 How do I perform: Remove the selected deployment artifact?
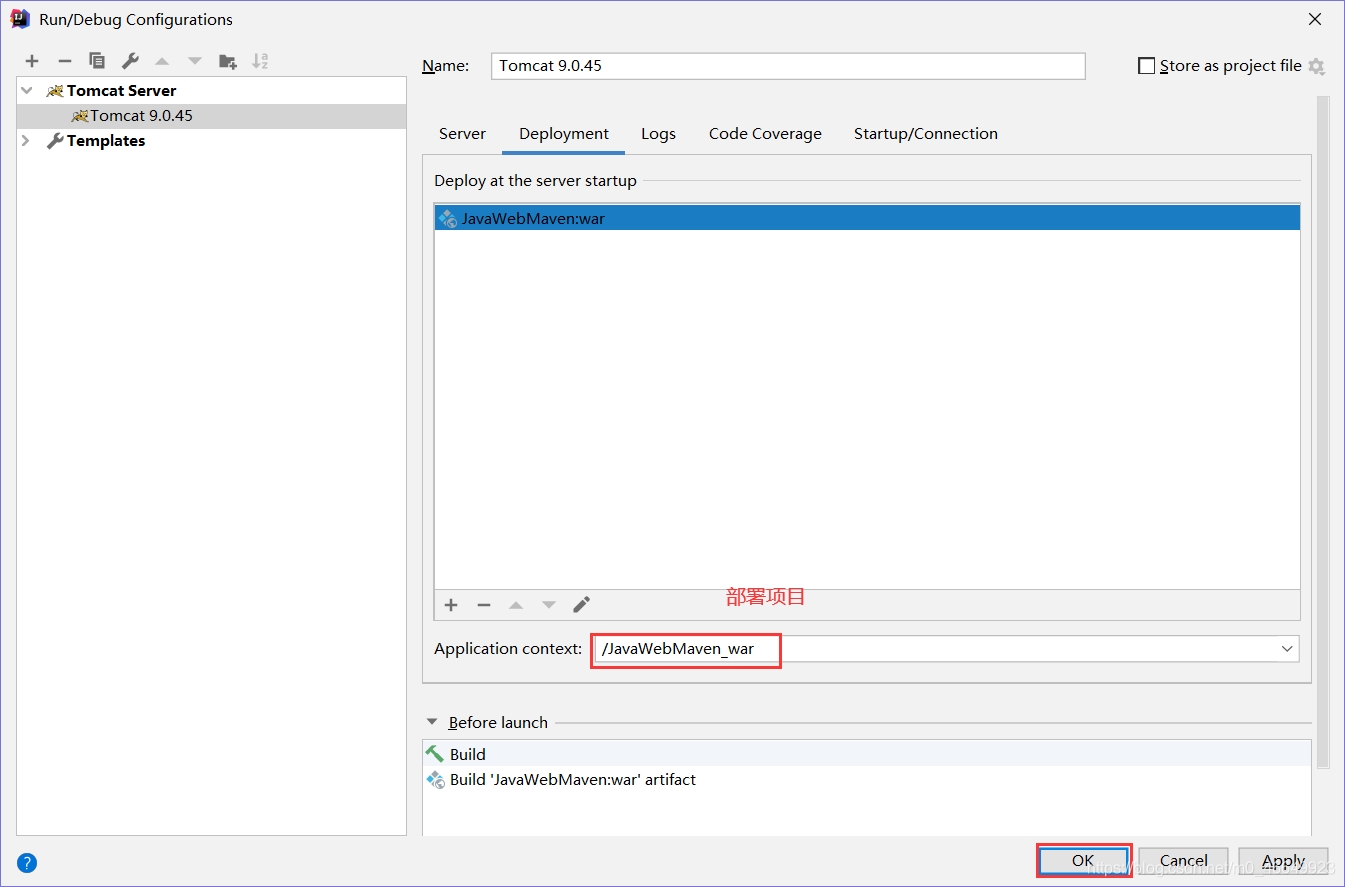(x=484, y=605)
